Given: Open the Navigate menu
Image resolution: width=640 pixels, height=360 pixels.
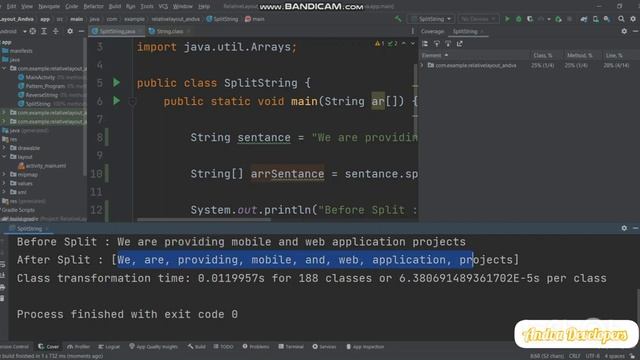Looking at the screenshot, I should point(49,7).
